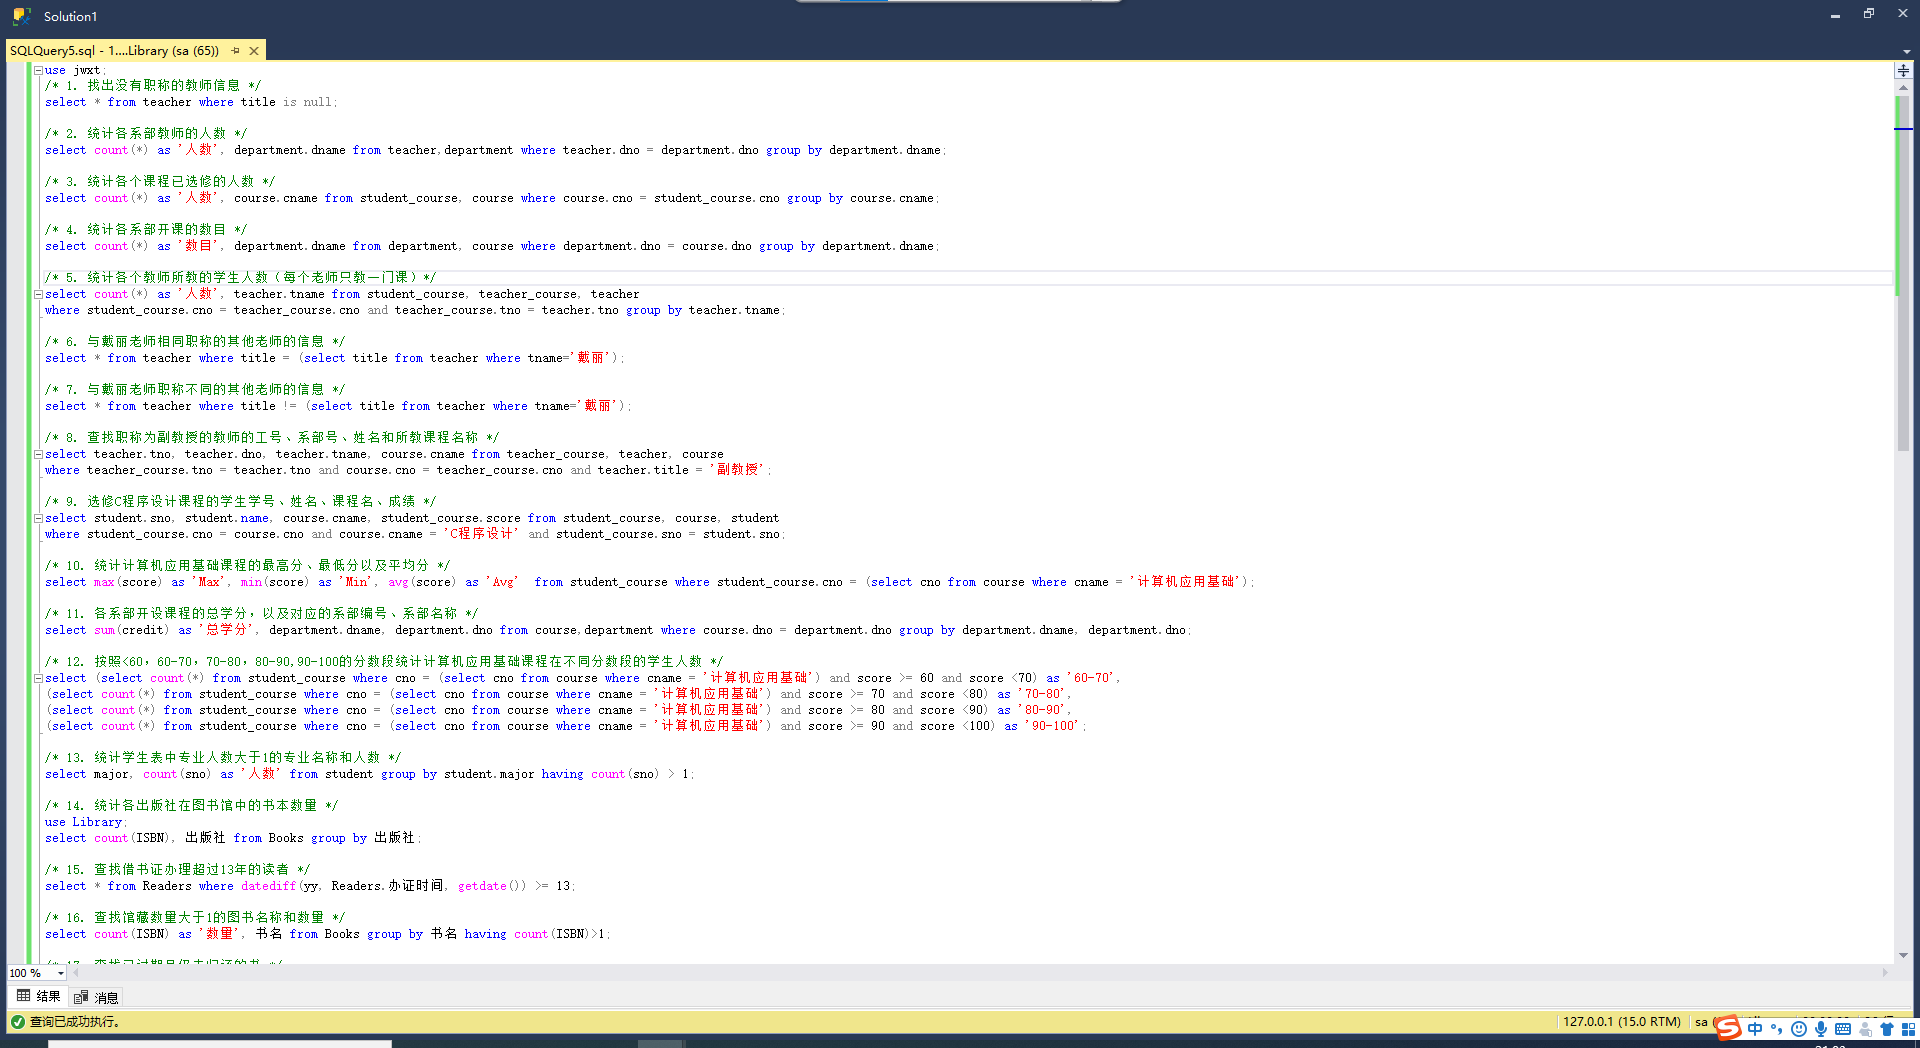Image resolution: width=1920 pixels, height=1048 pixels.
Task: Switch to the 消息 messages tab
Action: click(97, 997)
